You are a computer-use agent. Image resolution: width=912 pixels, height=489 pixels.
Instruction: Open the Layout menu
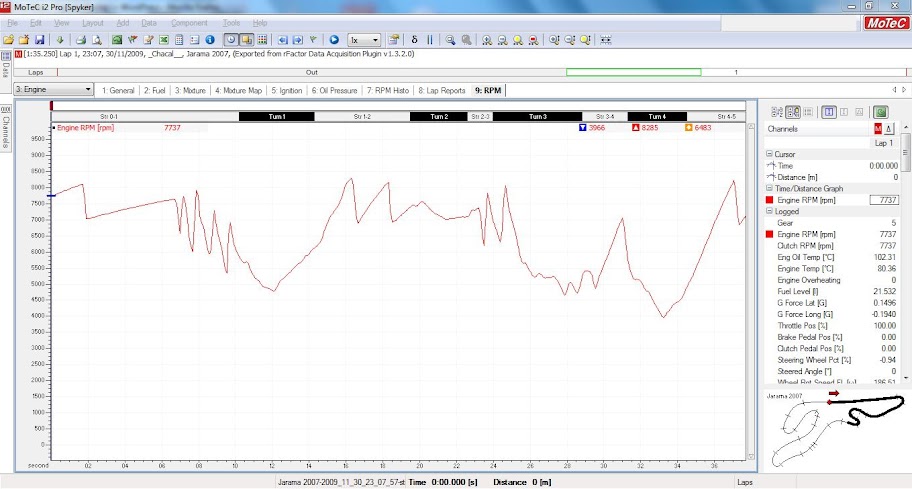[x=92, y=23]
